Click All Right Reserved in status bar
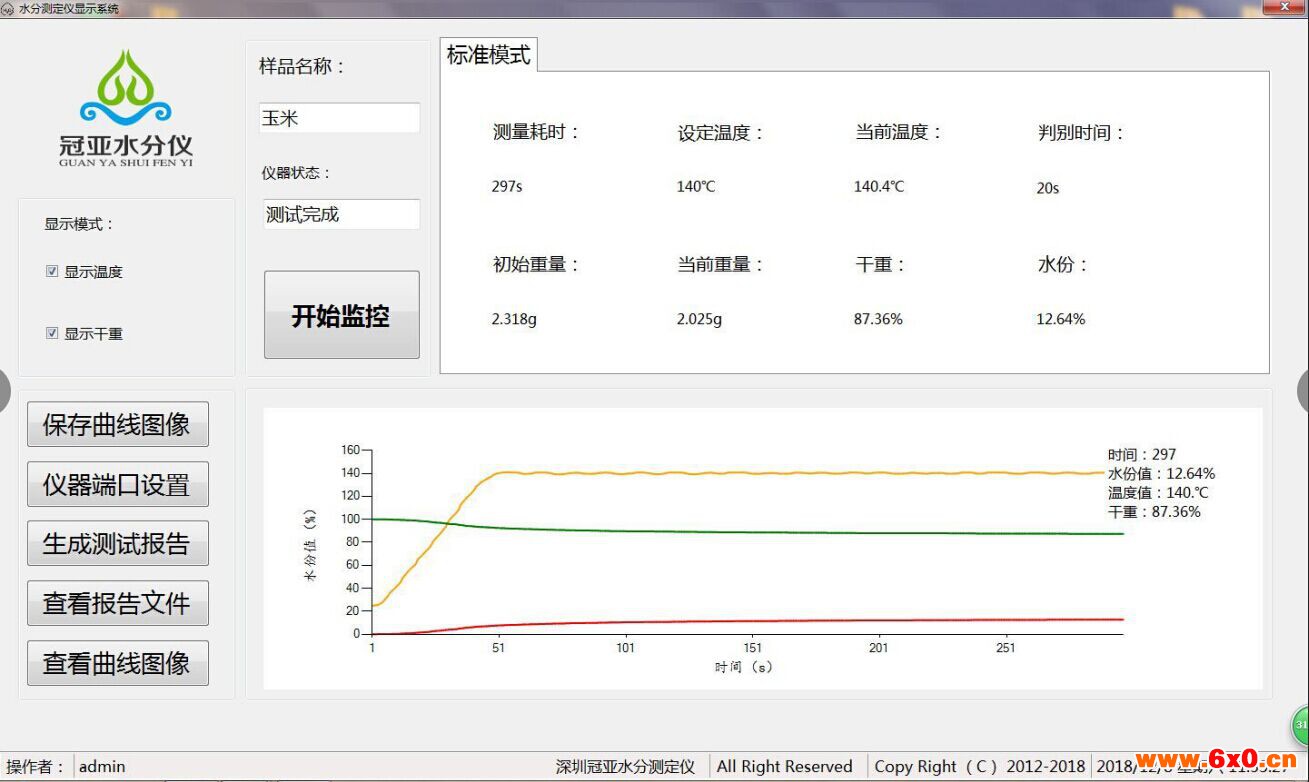Image resolution: width=1309 pixels, height=782 pixels. 785,767
